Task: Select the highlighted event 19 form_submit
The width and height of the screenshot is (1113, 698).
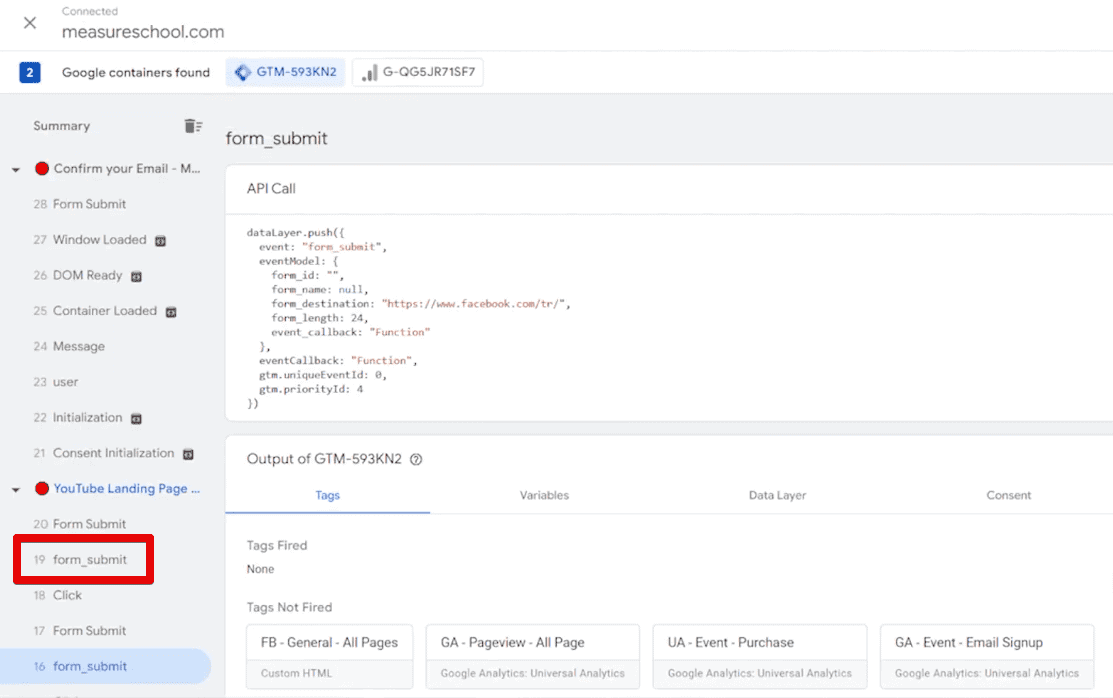Action: 85,559
